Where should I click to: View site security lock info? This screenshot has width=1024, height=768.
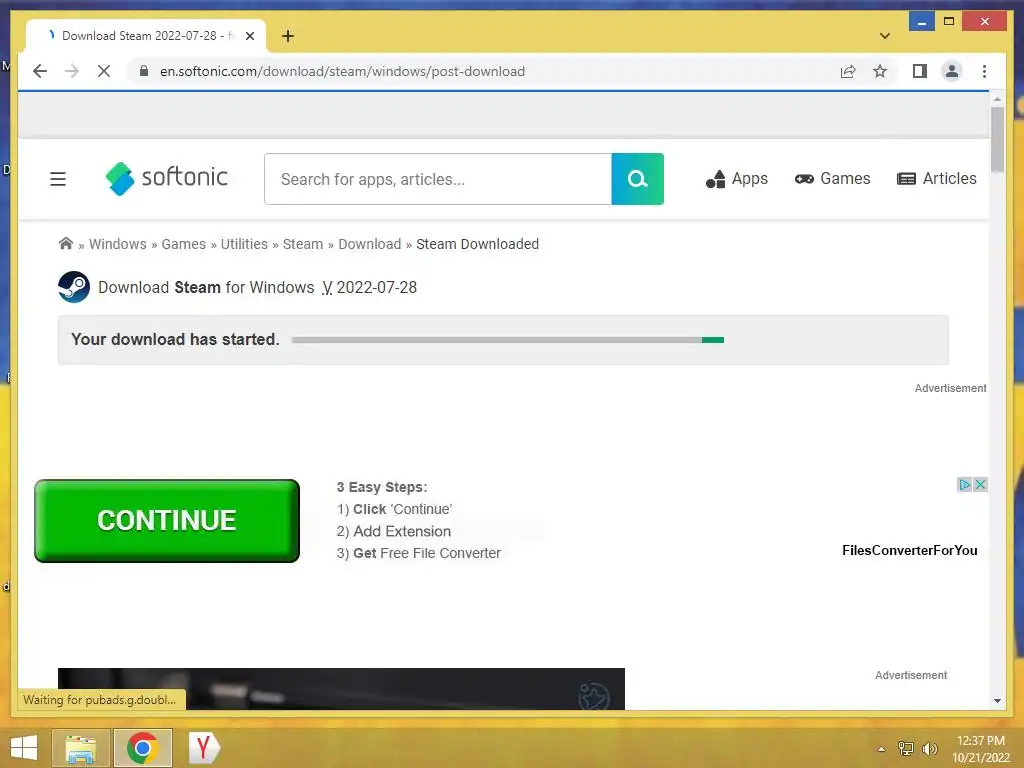click(x=144, y=71)
